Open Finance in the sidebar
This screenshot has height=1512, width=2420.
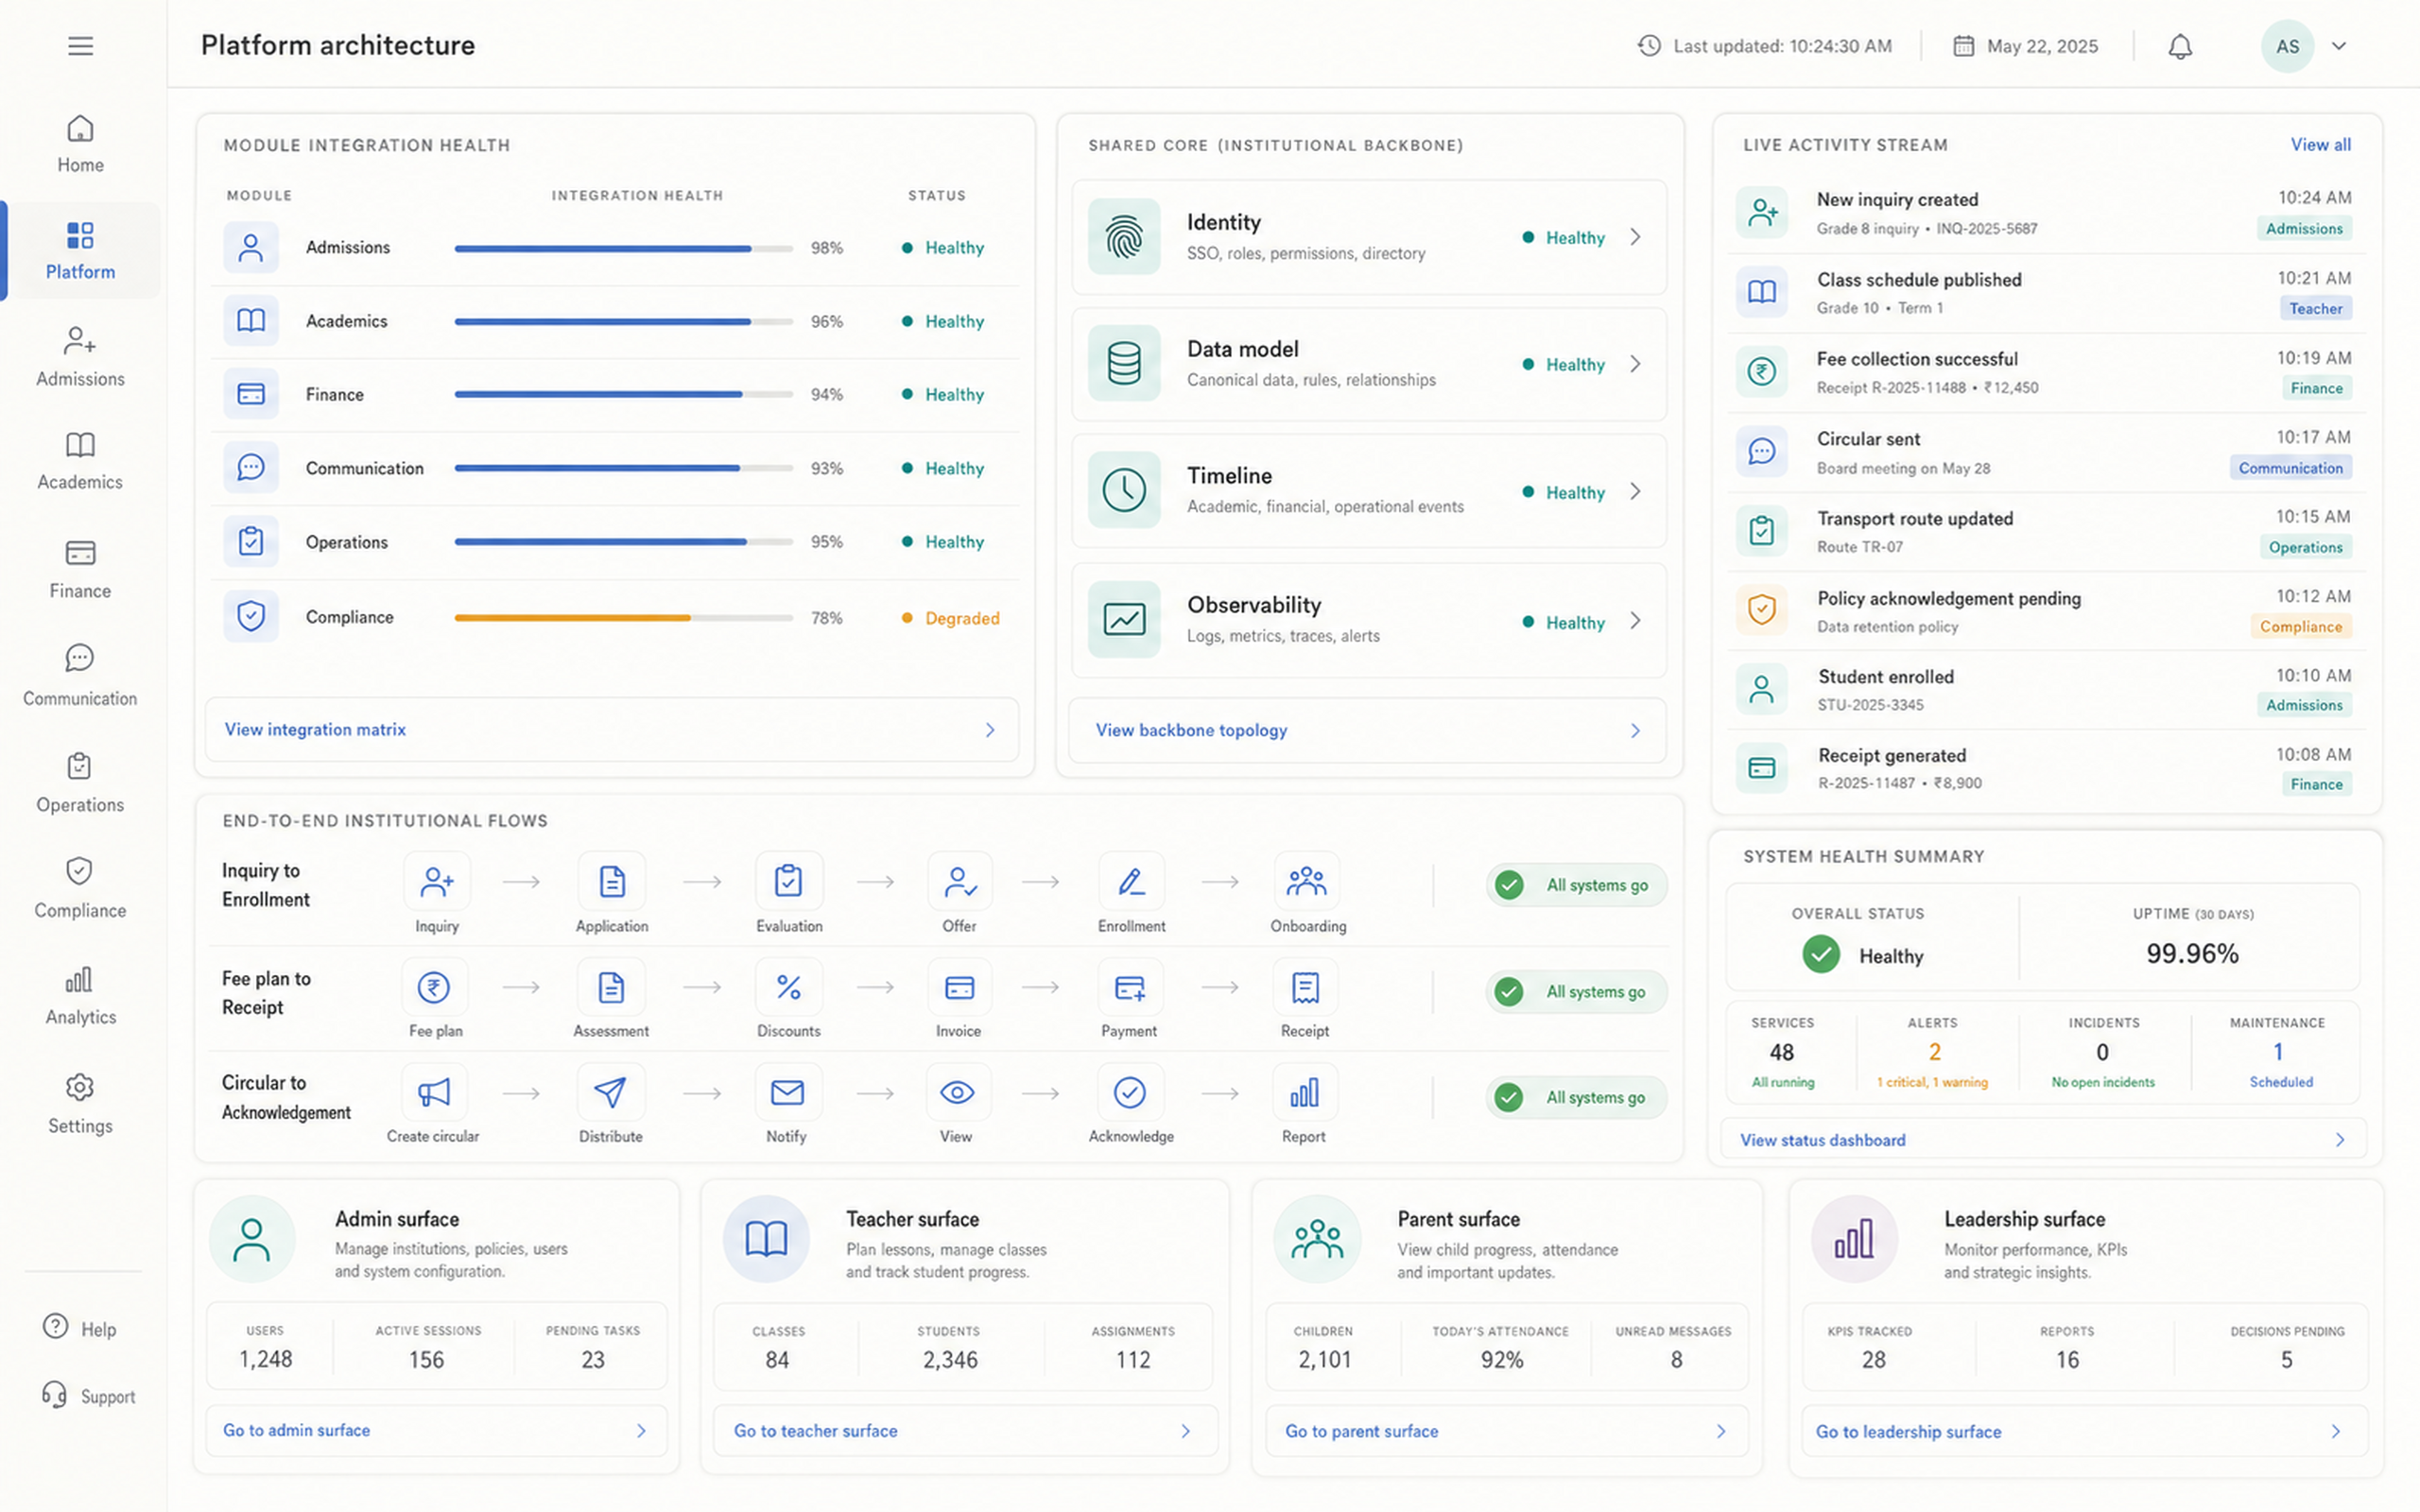pos(80,569)
